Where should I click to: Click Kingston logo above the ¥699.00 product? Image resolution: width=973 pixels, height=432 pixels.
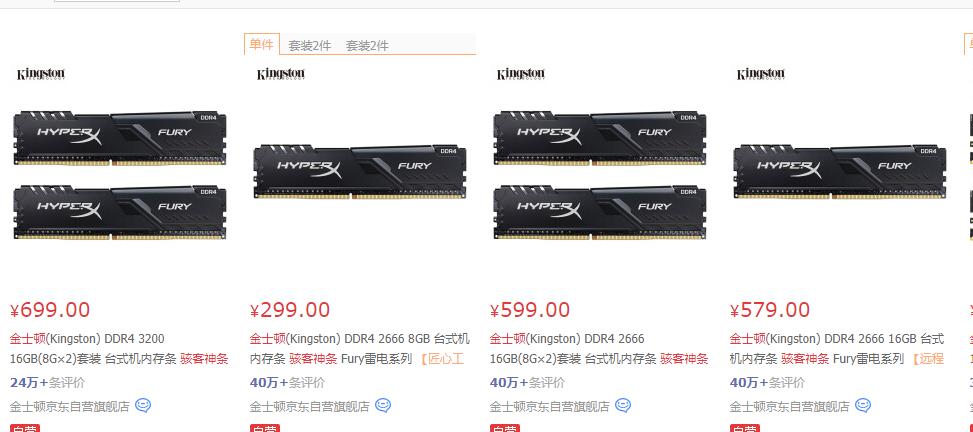point(40,74)
